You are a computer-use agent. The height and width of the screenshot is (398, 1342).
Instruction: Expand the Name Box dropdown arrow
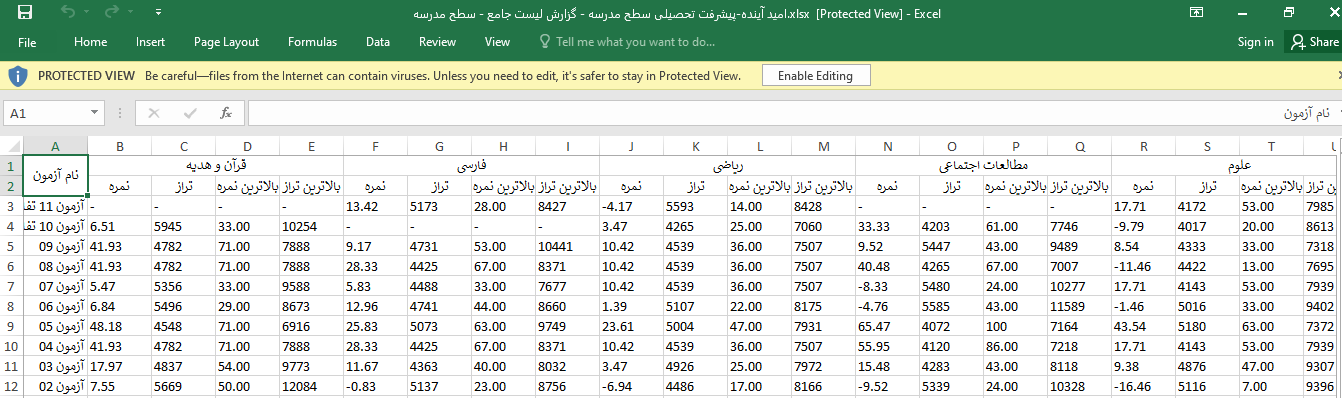click(x=95, y=113)
